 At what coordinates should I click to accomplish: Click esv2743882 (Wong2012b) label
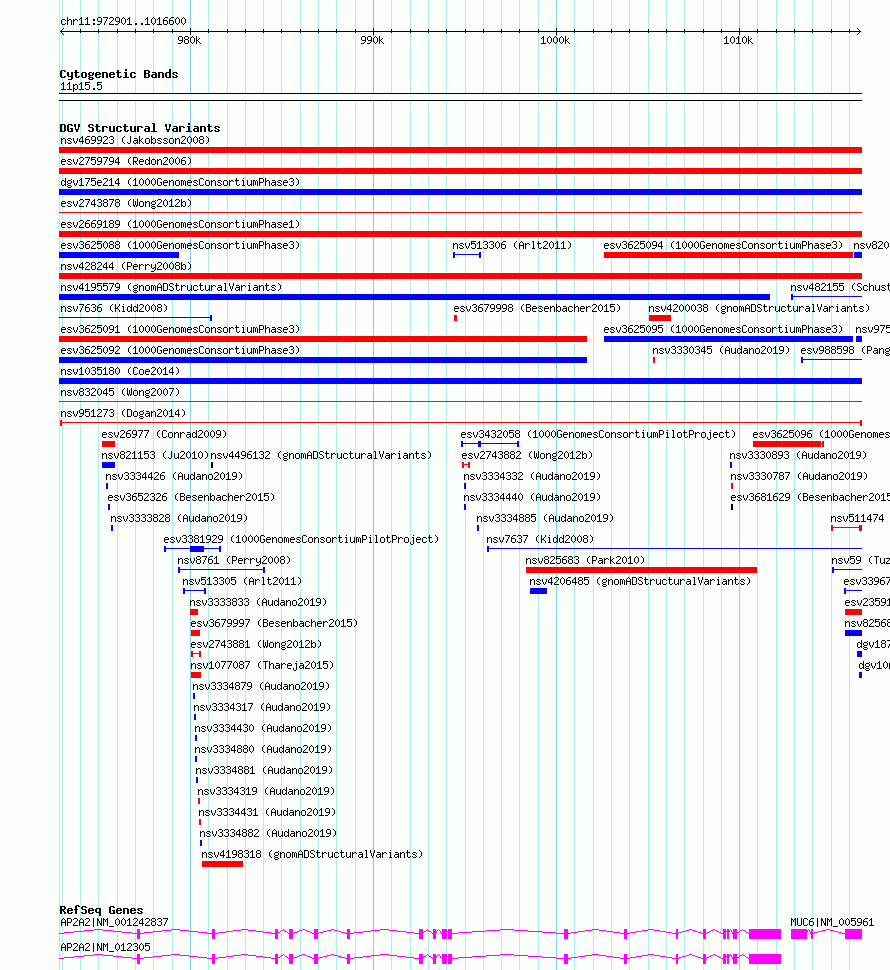pos(527,456)
